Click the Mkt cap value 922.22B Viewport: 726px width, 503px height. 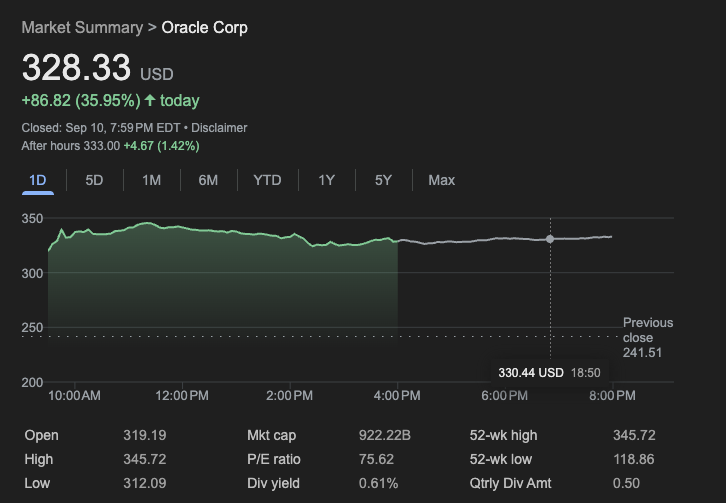(x=383, y=435)
